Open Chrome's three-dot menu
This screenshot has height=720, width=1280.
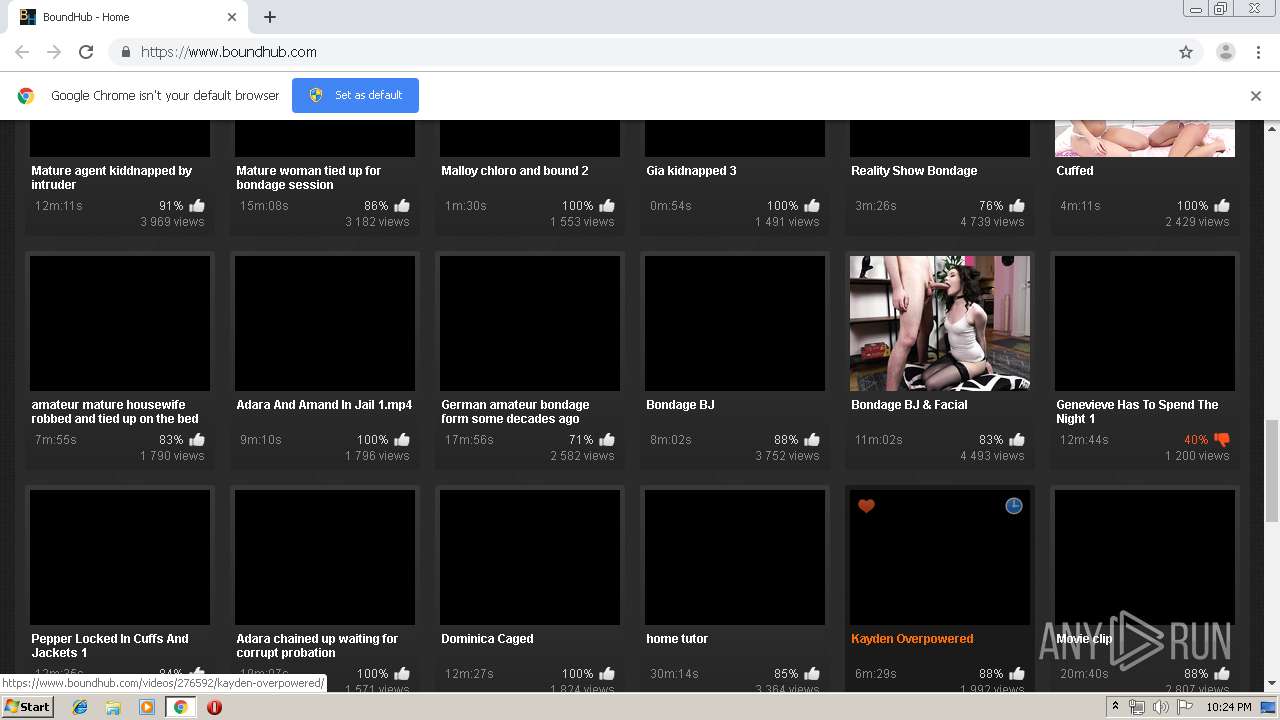click(1258, 52)
